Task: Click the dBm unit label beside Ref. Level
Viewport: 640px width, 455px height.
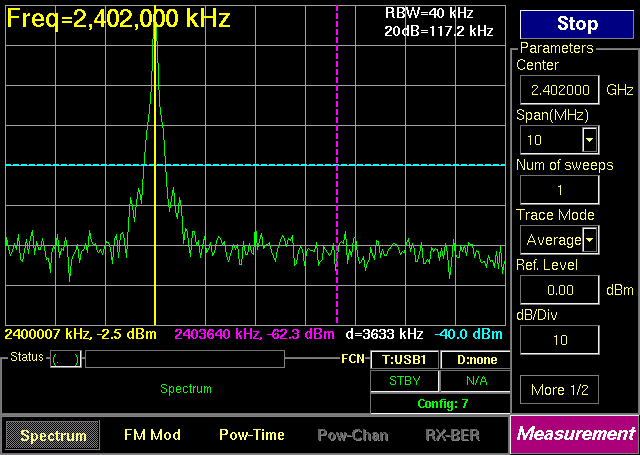Action: [620, 290]
